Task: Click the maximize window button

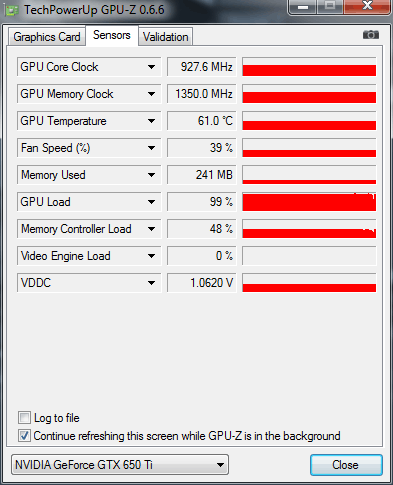Action: coord(330,7)
